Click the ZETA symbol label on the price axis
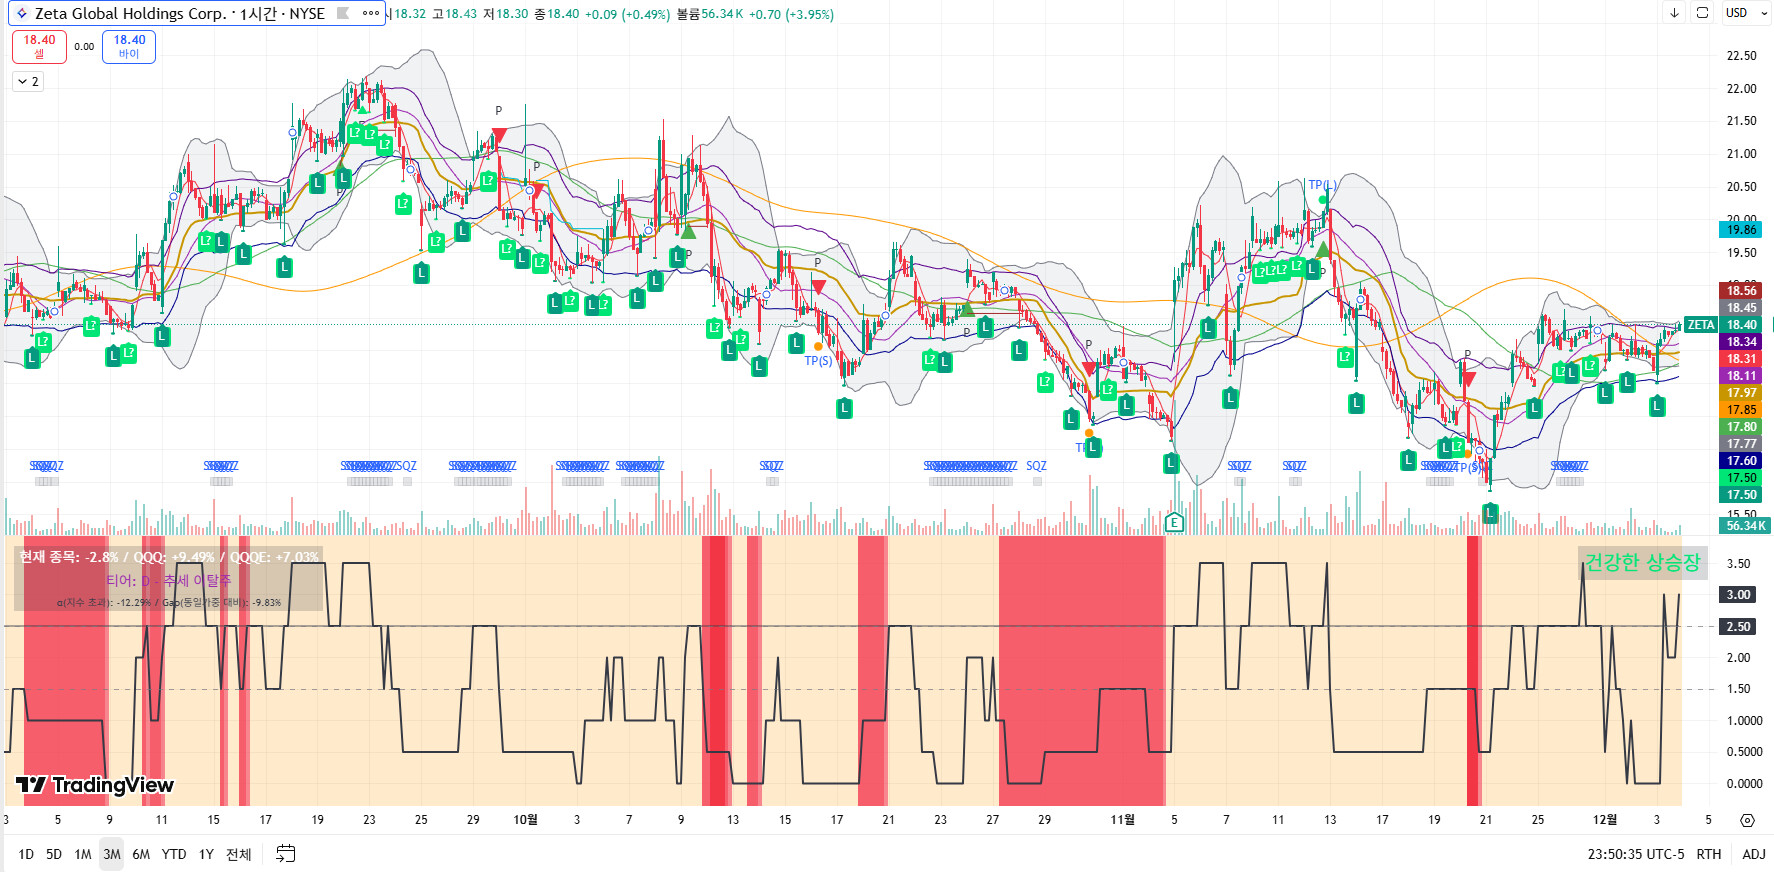 click(1700, 325)
